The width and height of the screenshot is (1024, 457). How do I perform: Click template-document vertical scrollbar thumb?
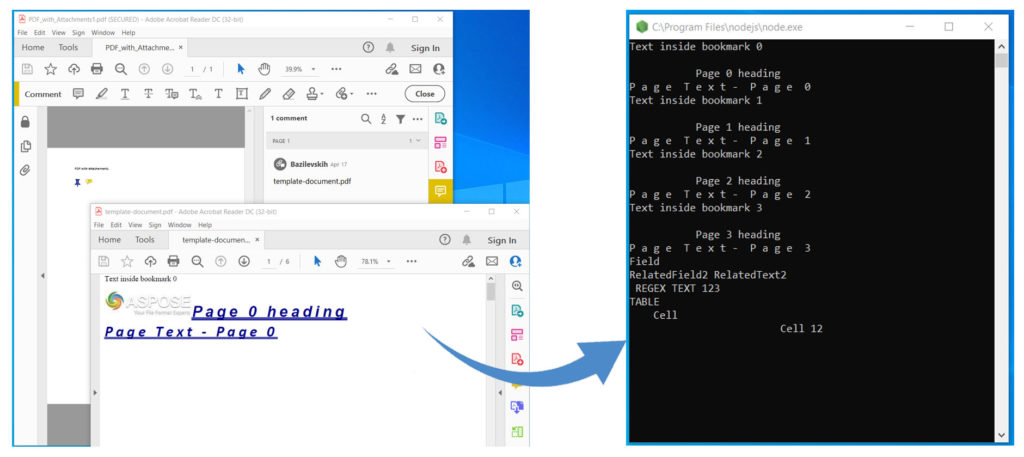pyautogui.click(x=490, y=293)
